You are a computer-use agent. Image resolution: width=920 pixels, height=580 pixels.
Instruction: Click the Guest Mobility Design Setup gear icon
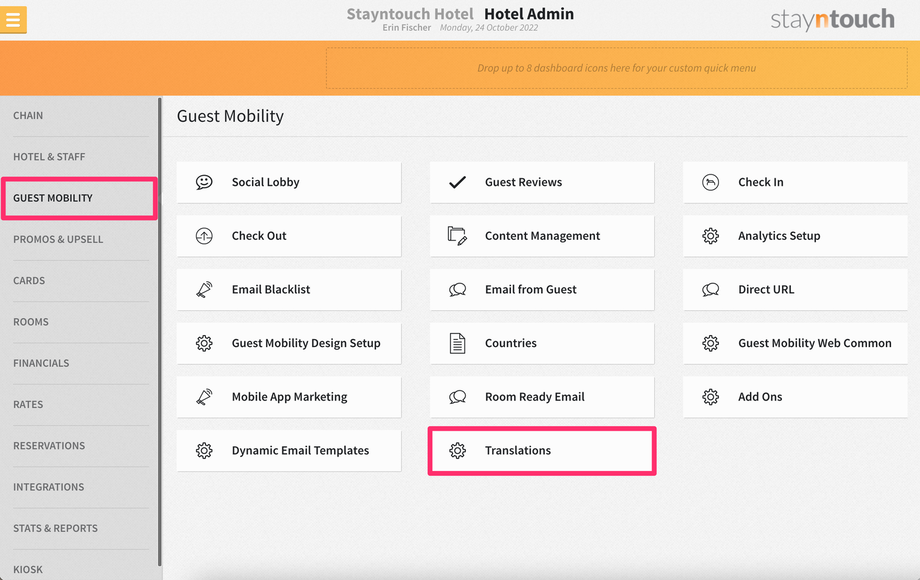pyautogui.click(x=204, y=343)
